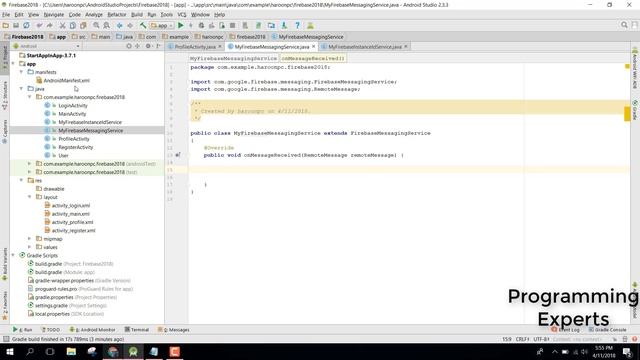Expand the mipmap folder node

click(29, 238)
